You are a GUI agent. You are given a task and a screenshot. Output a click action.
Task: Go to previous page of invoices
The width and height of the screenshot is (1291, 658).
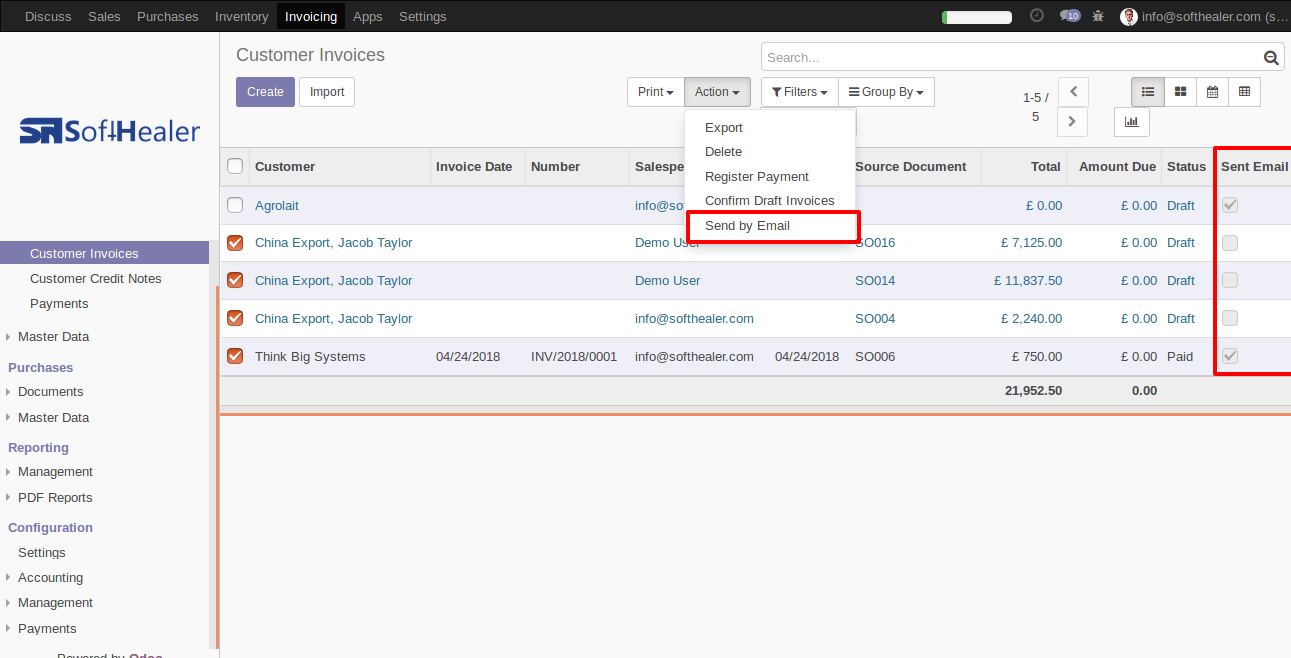click(x=1073, y=91)
